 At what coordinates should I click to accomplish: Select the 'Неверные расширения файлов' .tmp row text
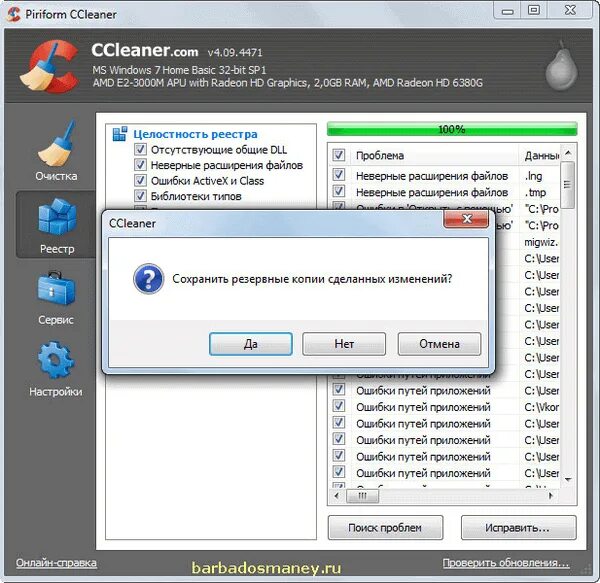(x=432, y=192)
